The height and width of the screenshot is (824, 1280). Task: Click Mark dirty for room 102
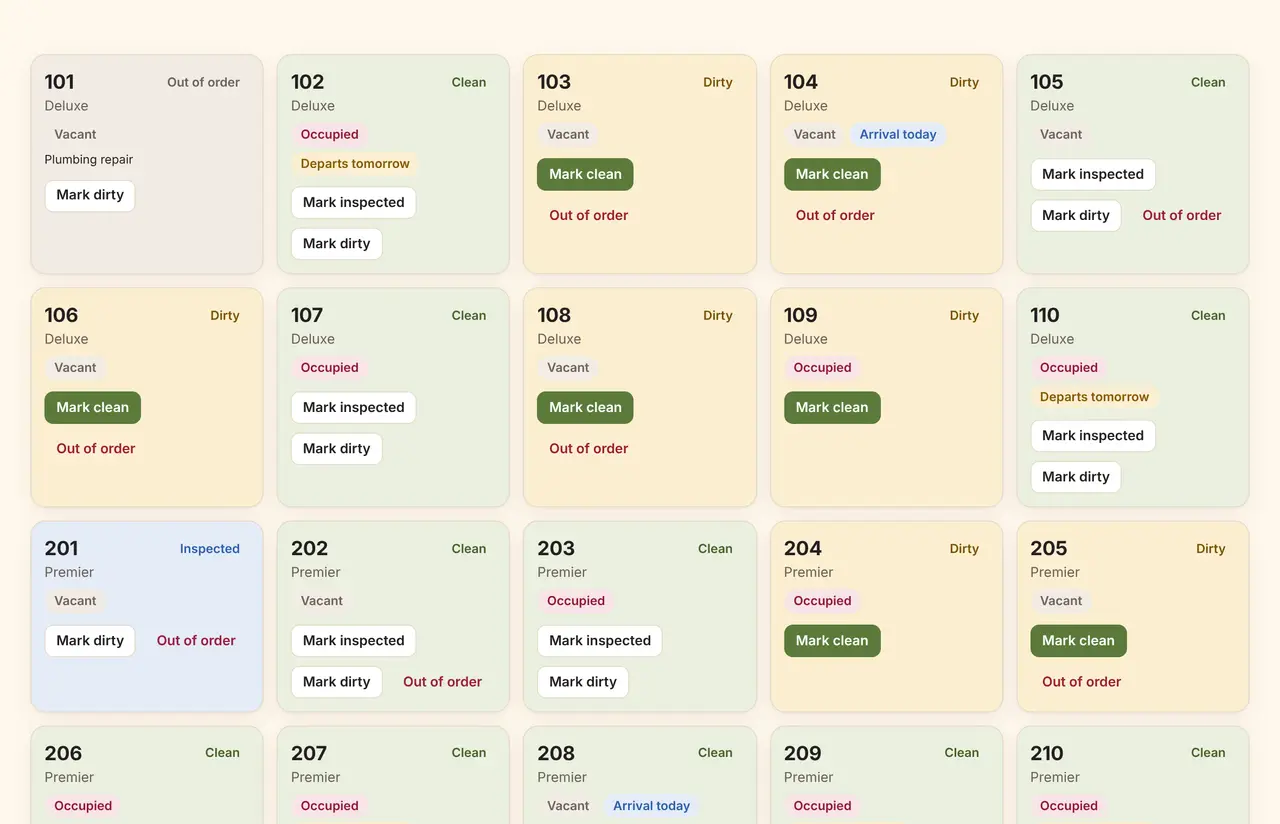pos(336,243)
